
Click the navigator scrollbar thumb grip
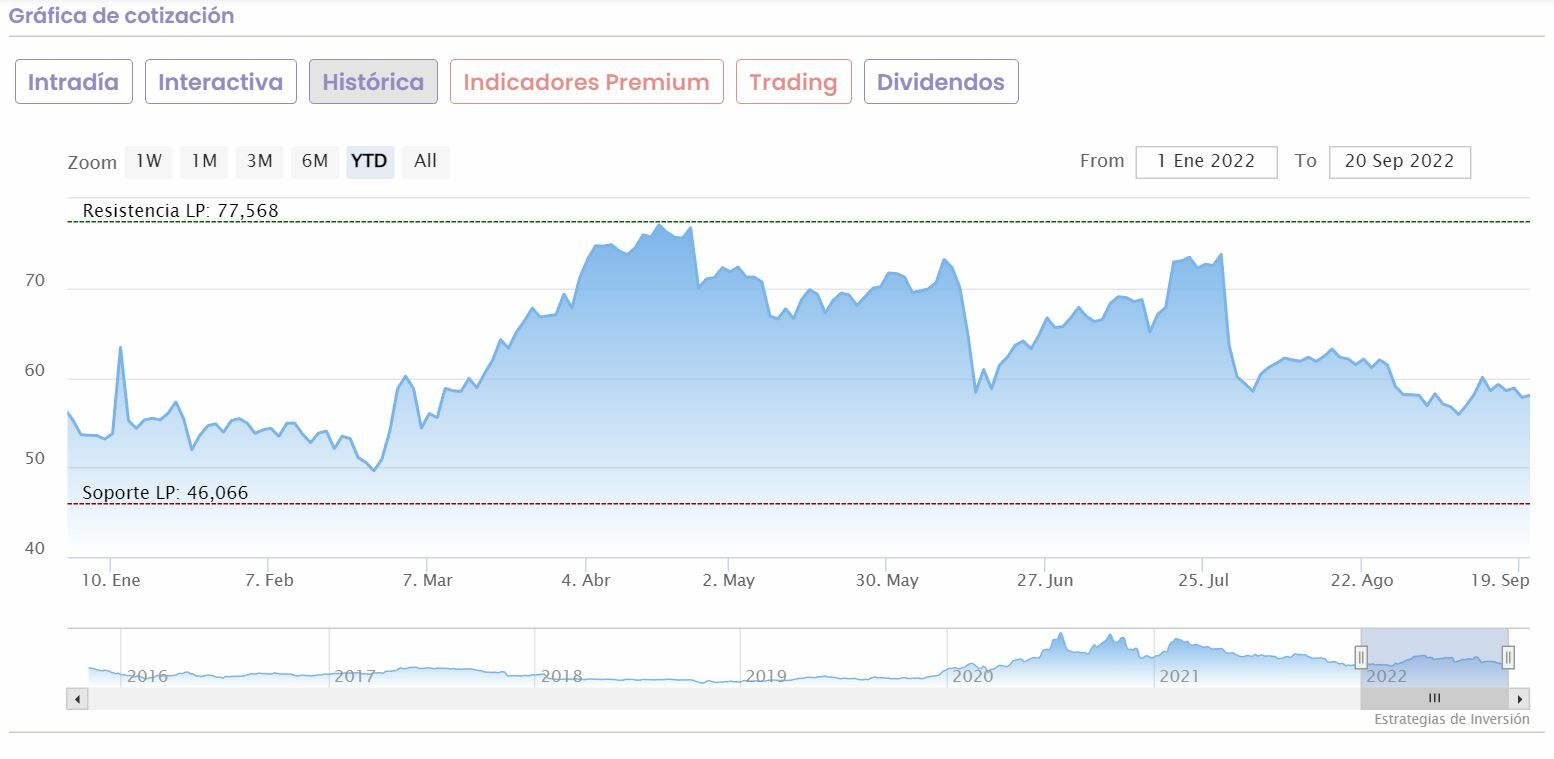[x=1434, y=699]
